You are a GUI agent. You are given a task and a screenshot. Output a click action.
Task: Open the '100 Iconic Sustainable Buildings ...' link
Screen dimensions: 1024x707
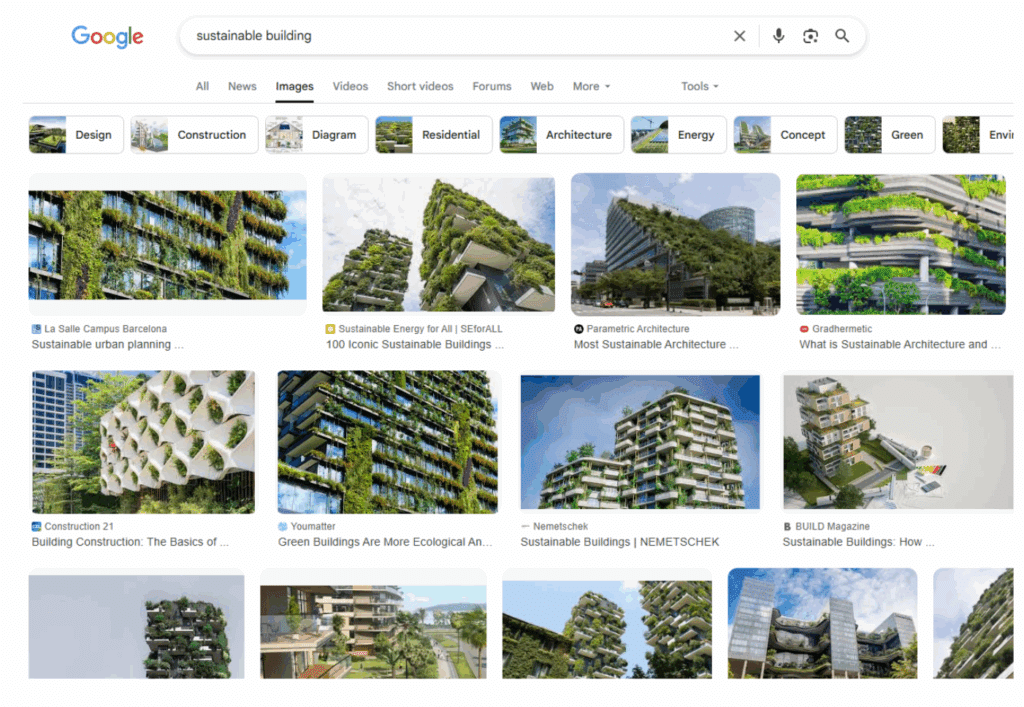(x=415, y=345)
